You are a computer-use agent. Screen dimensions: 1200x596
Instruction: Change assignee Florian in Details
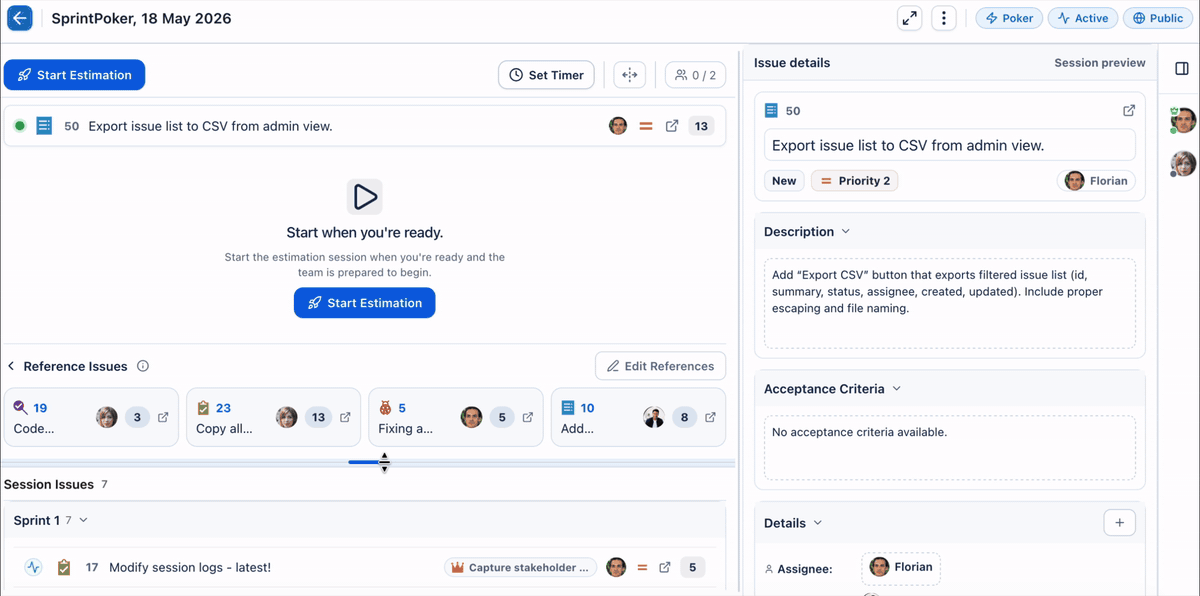(901, 567)
